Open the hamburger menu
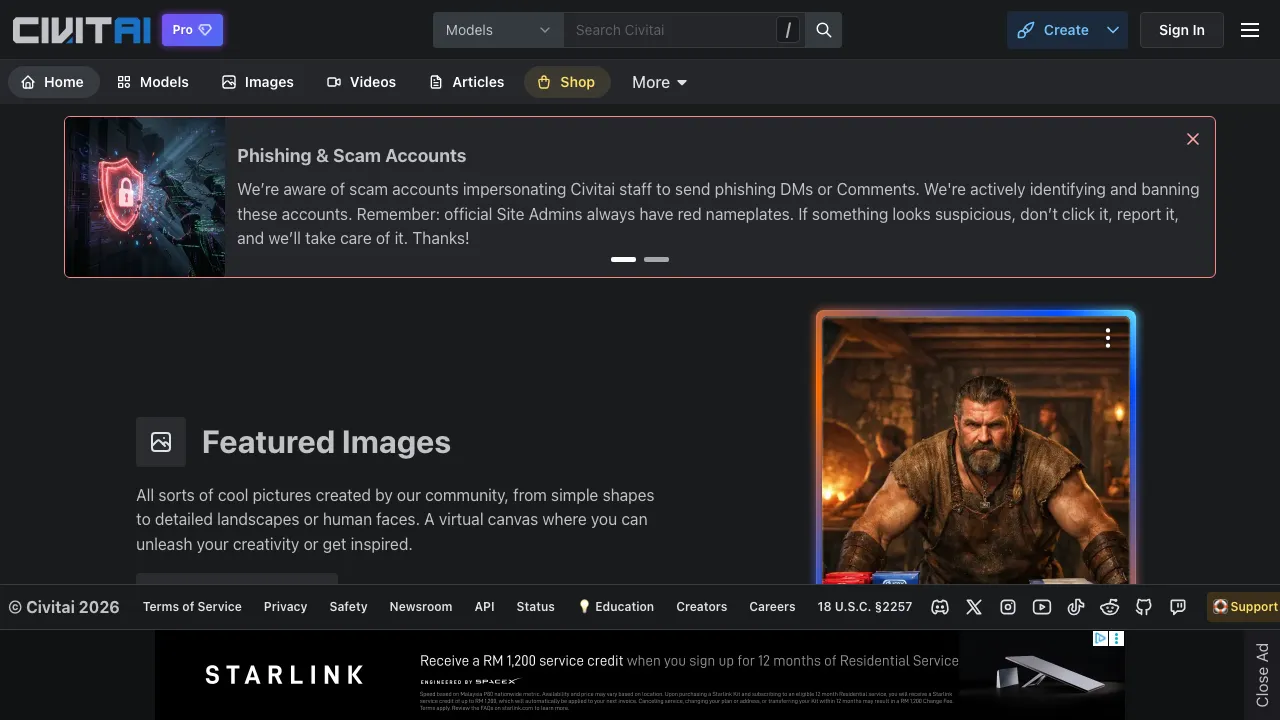This screenshot has width=1280, height=720. point(1250,29)
